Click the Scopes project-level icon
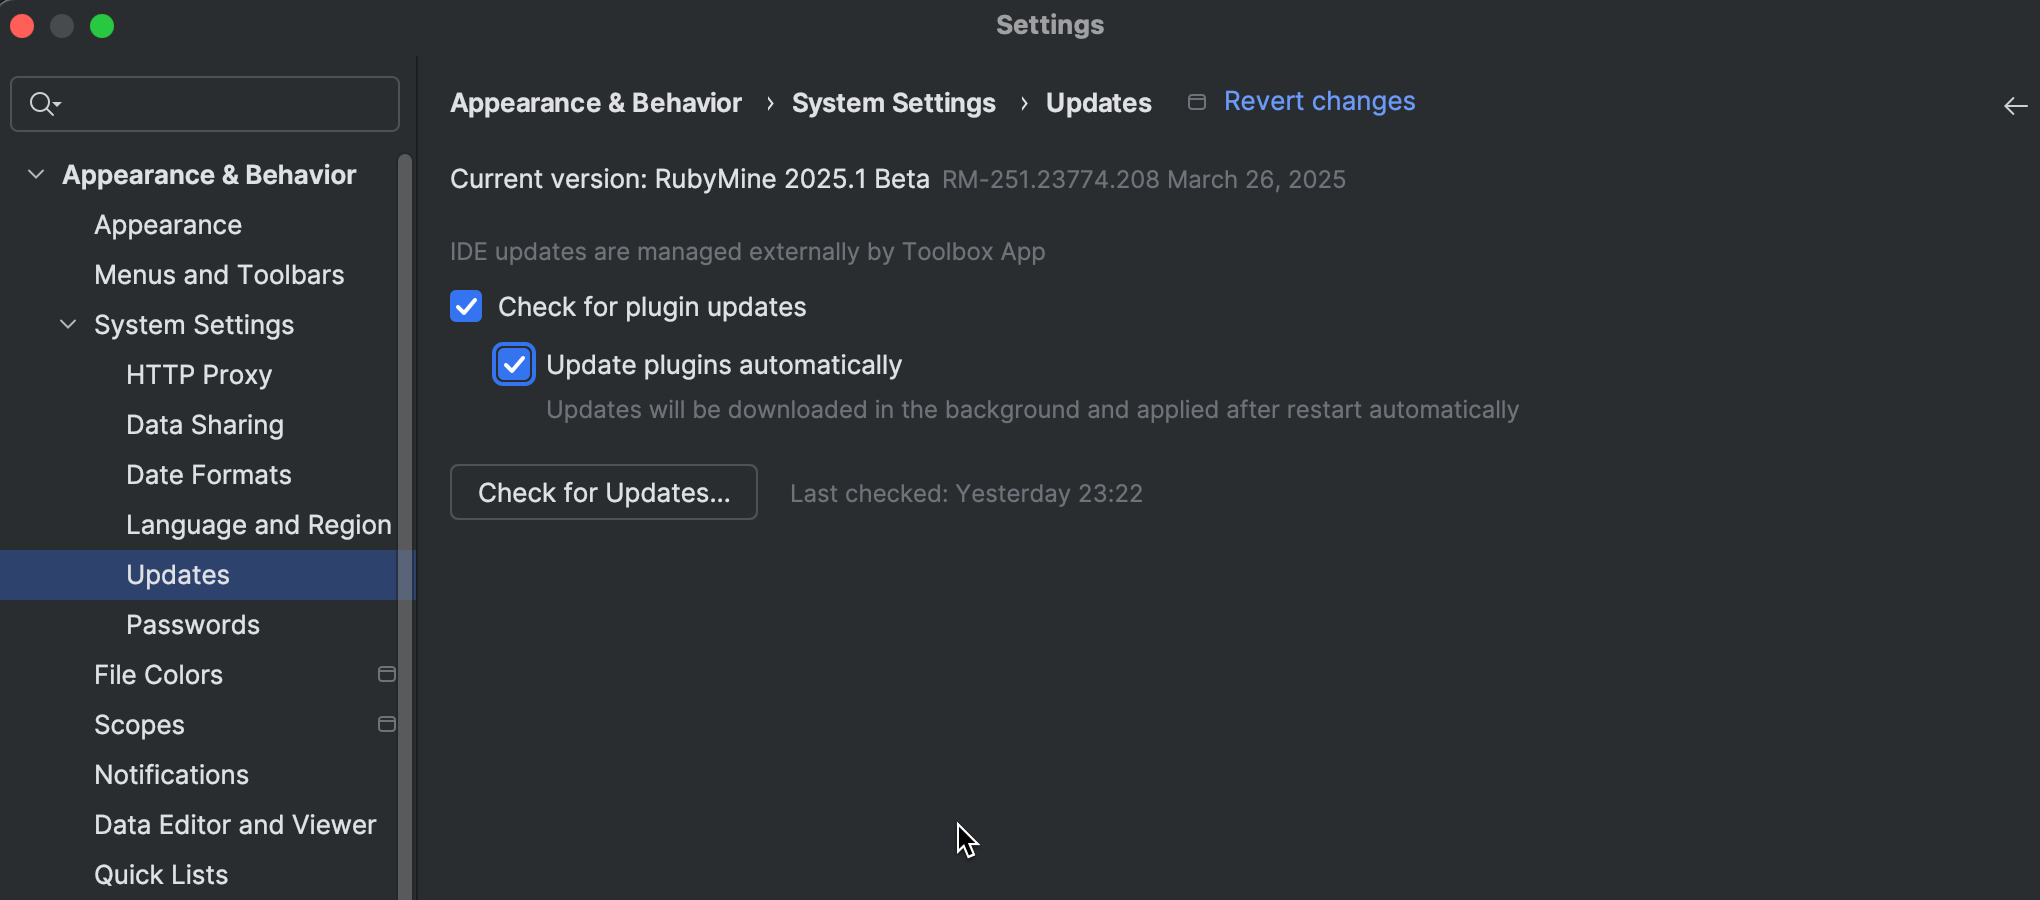Viewport: 2040px width, 900px height. [x=387, y=724]
